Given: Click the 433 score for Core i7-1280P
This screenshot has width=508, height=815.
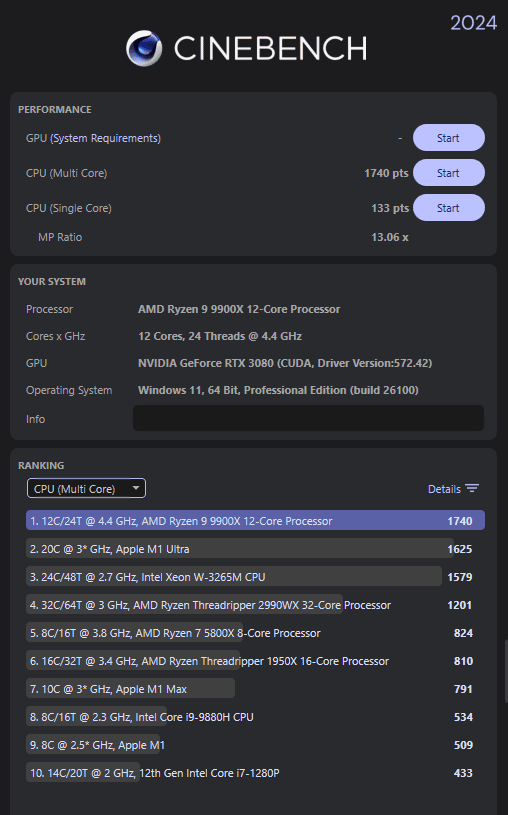Looking at the screenshot, I should point(463,773).
